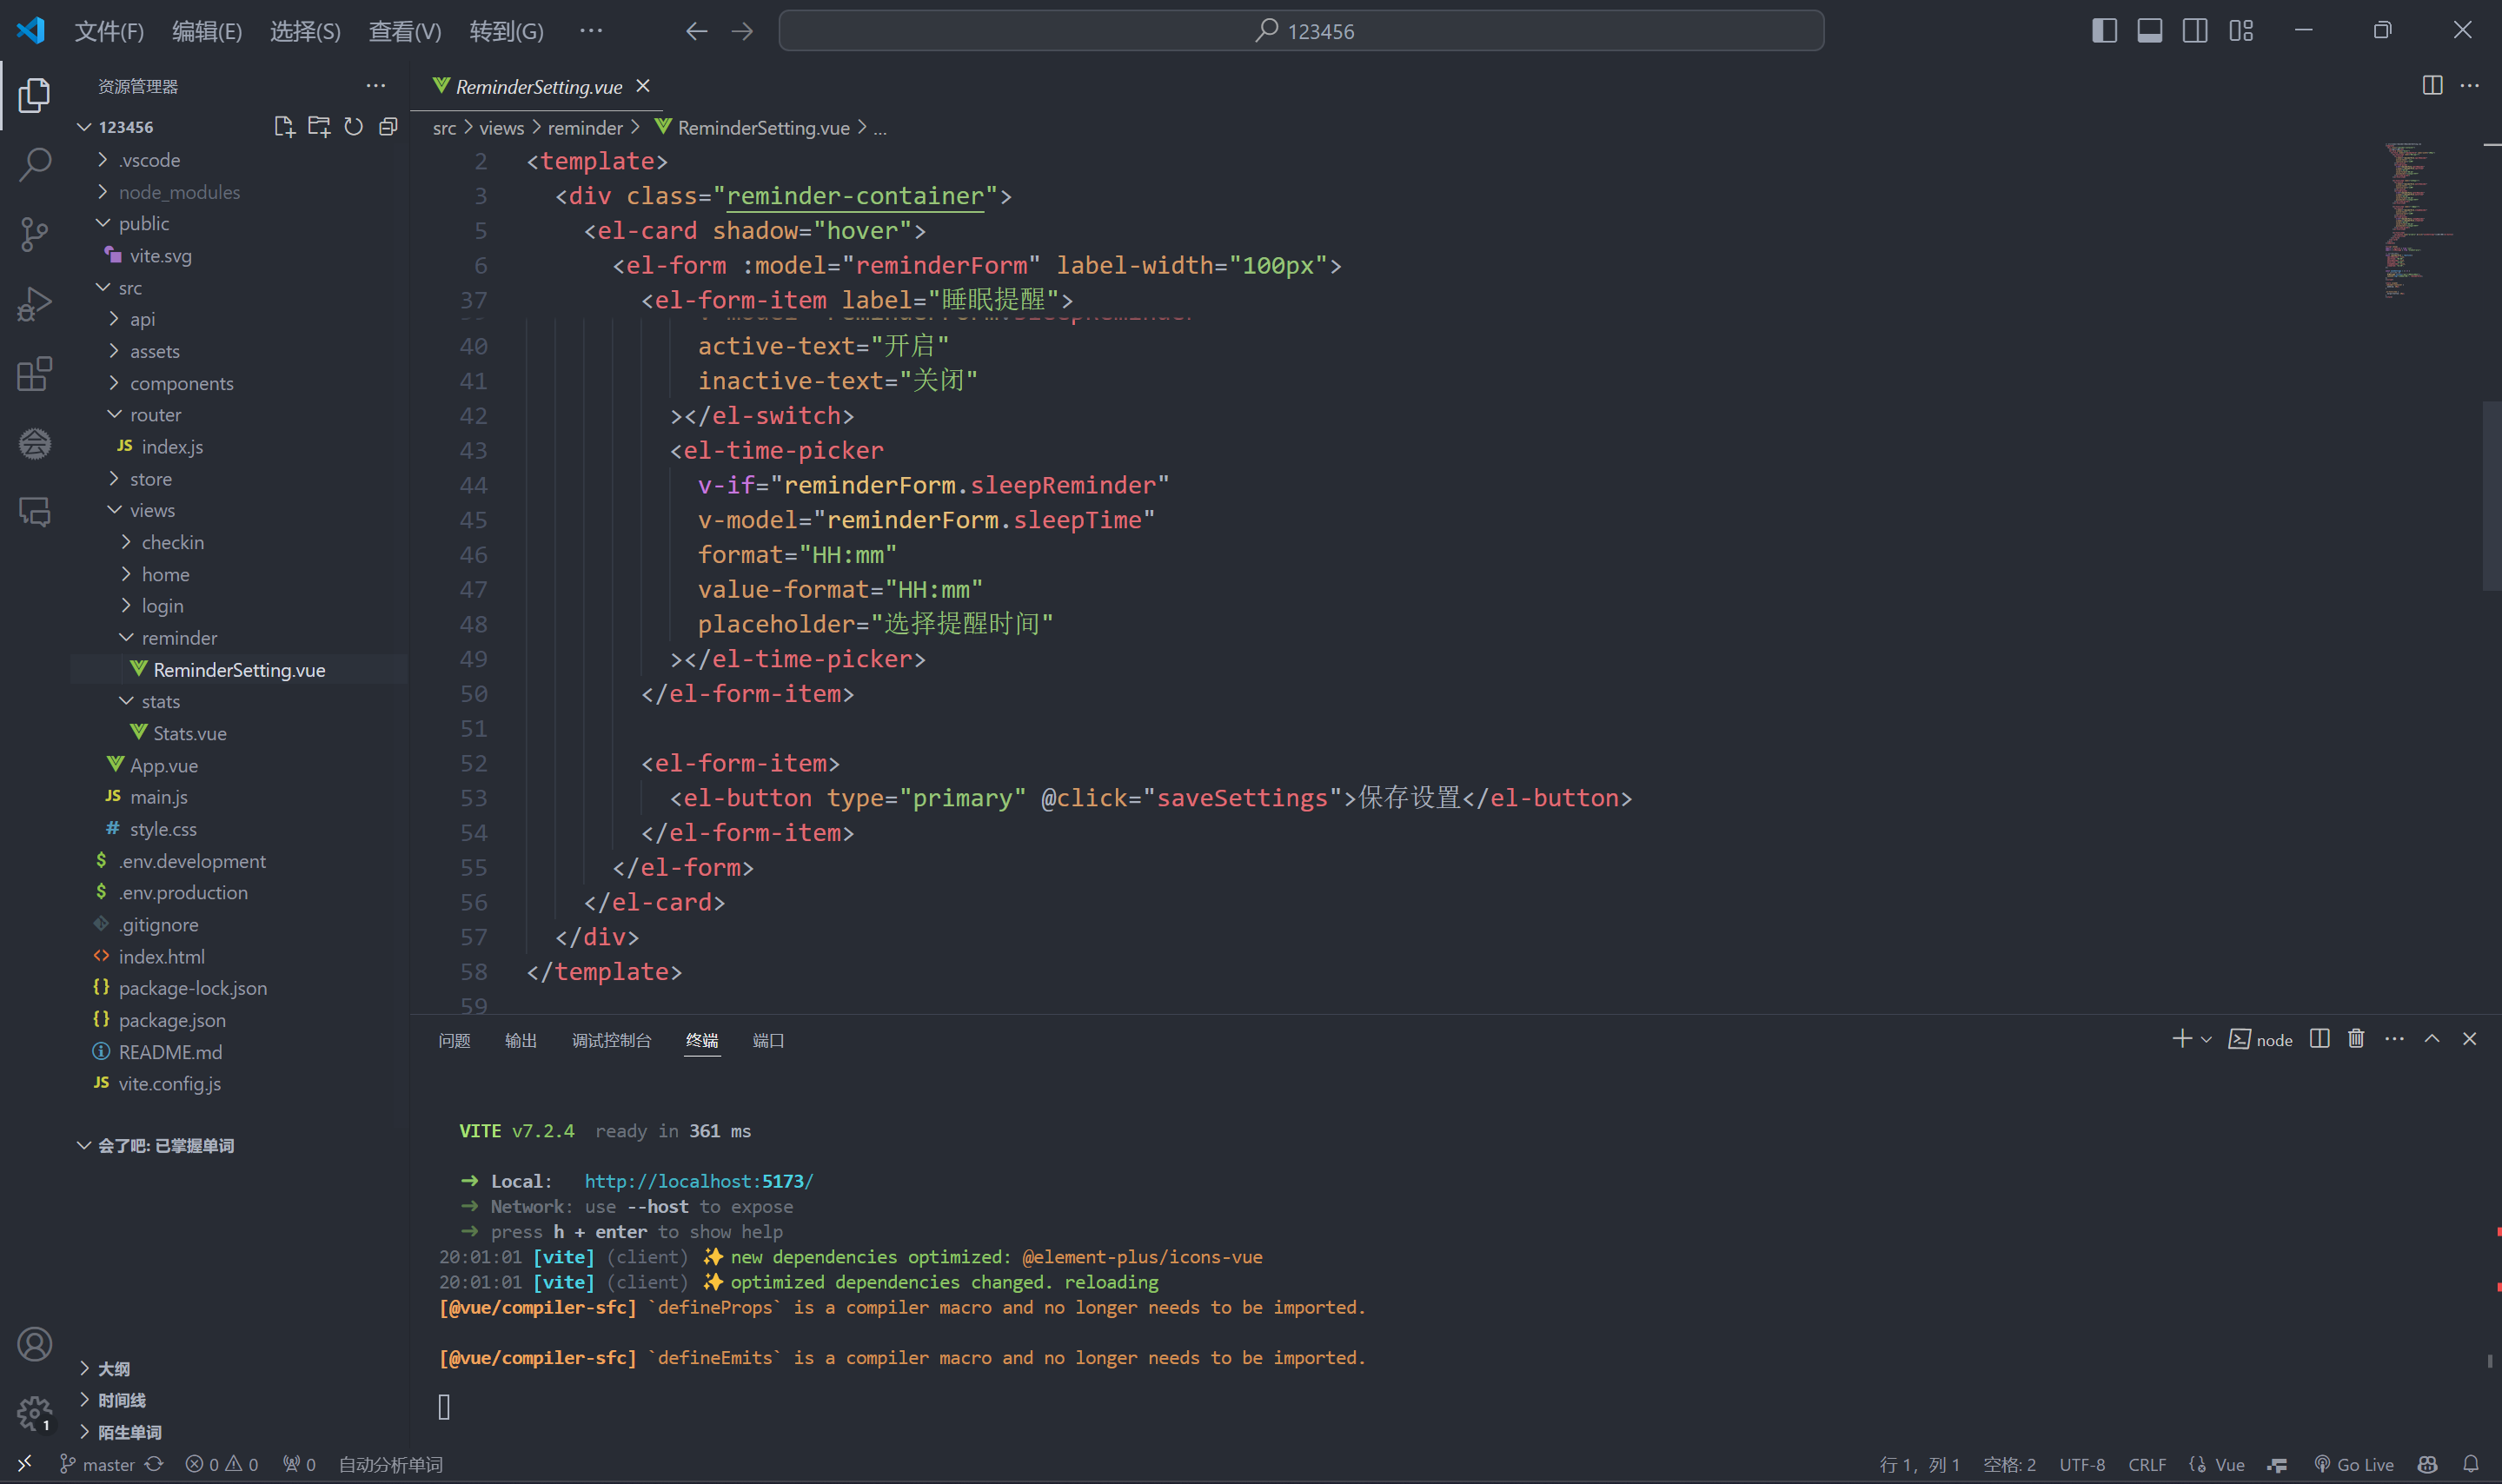
Task: Open the Source Control view
Action: pos(35,235)
